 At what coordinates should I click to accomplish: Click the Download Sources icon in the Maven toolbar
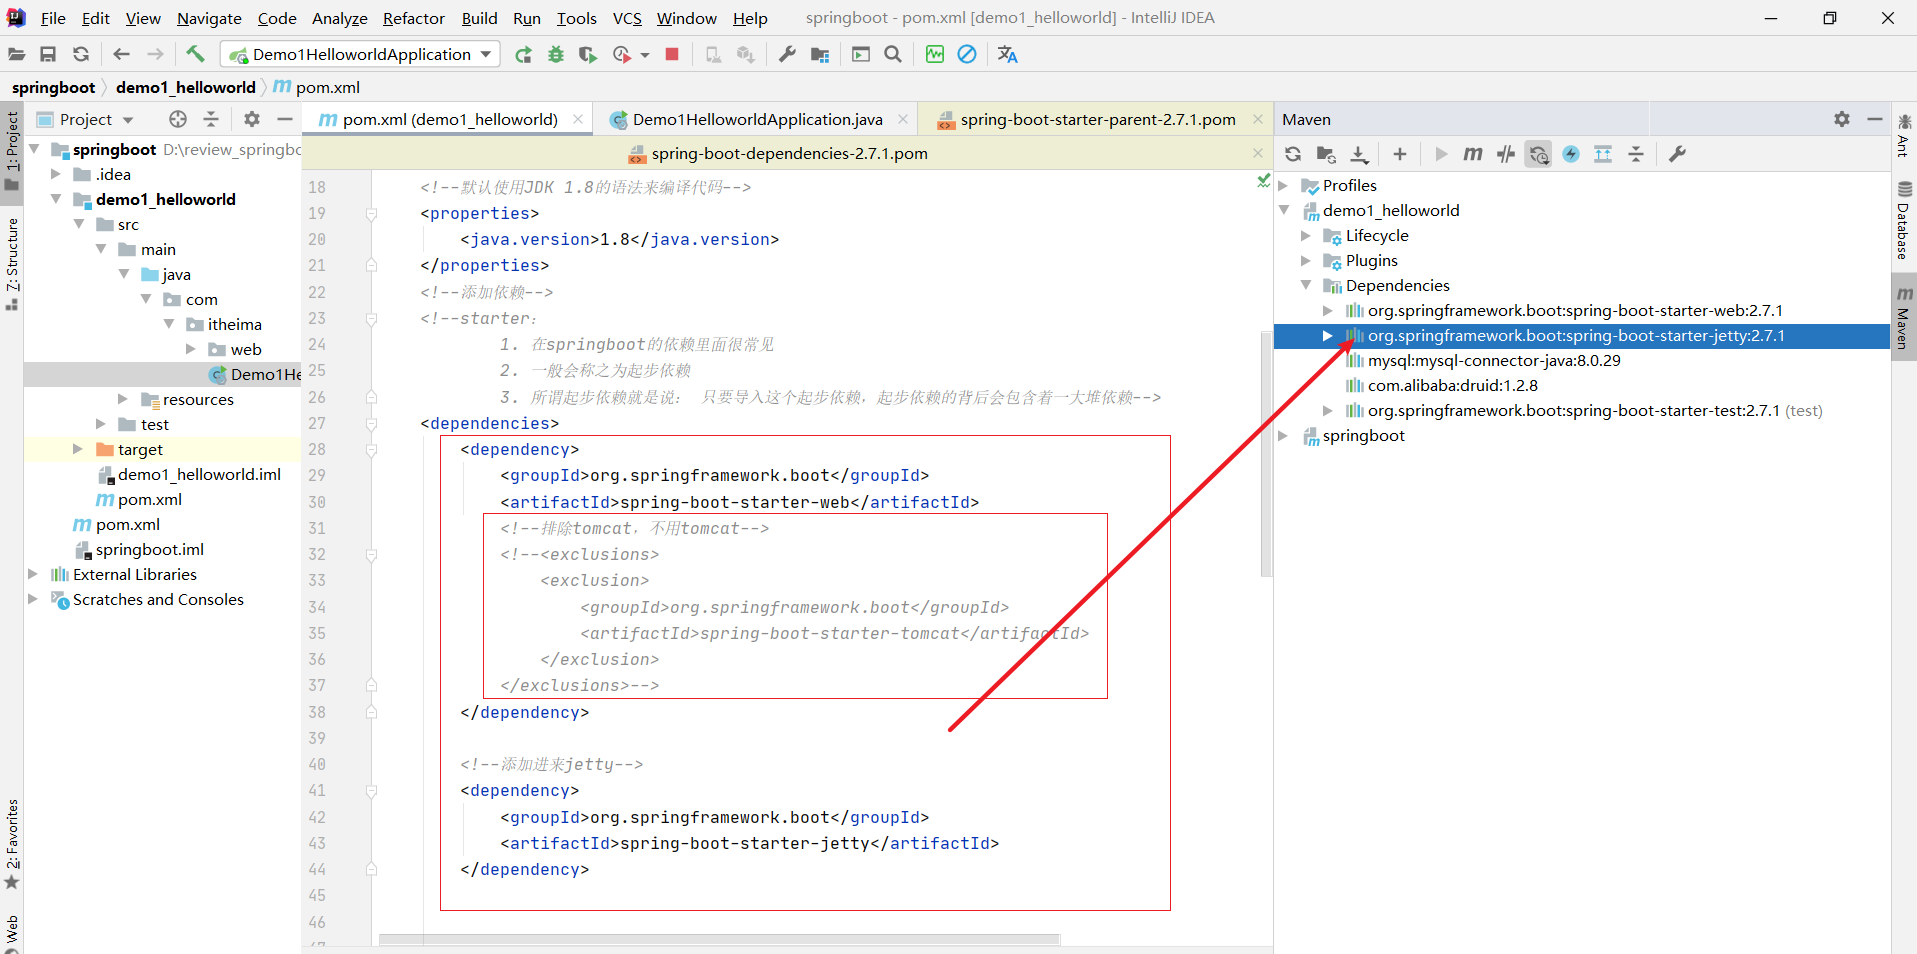click(x=1359, y=154)
